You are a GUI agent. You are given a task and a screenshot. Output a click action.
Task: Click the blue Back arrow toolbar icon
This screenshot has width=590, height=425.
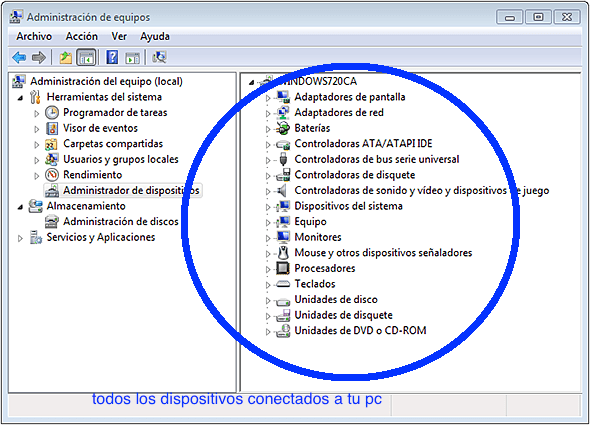coord(19,58)
